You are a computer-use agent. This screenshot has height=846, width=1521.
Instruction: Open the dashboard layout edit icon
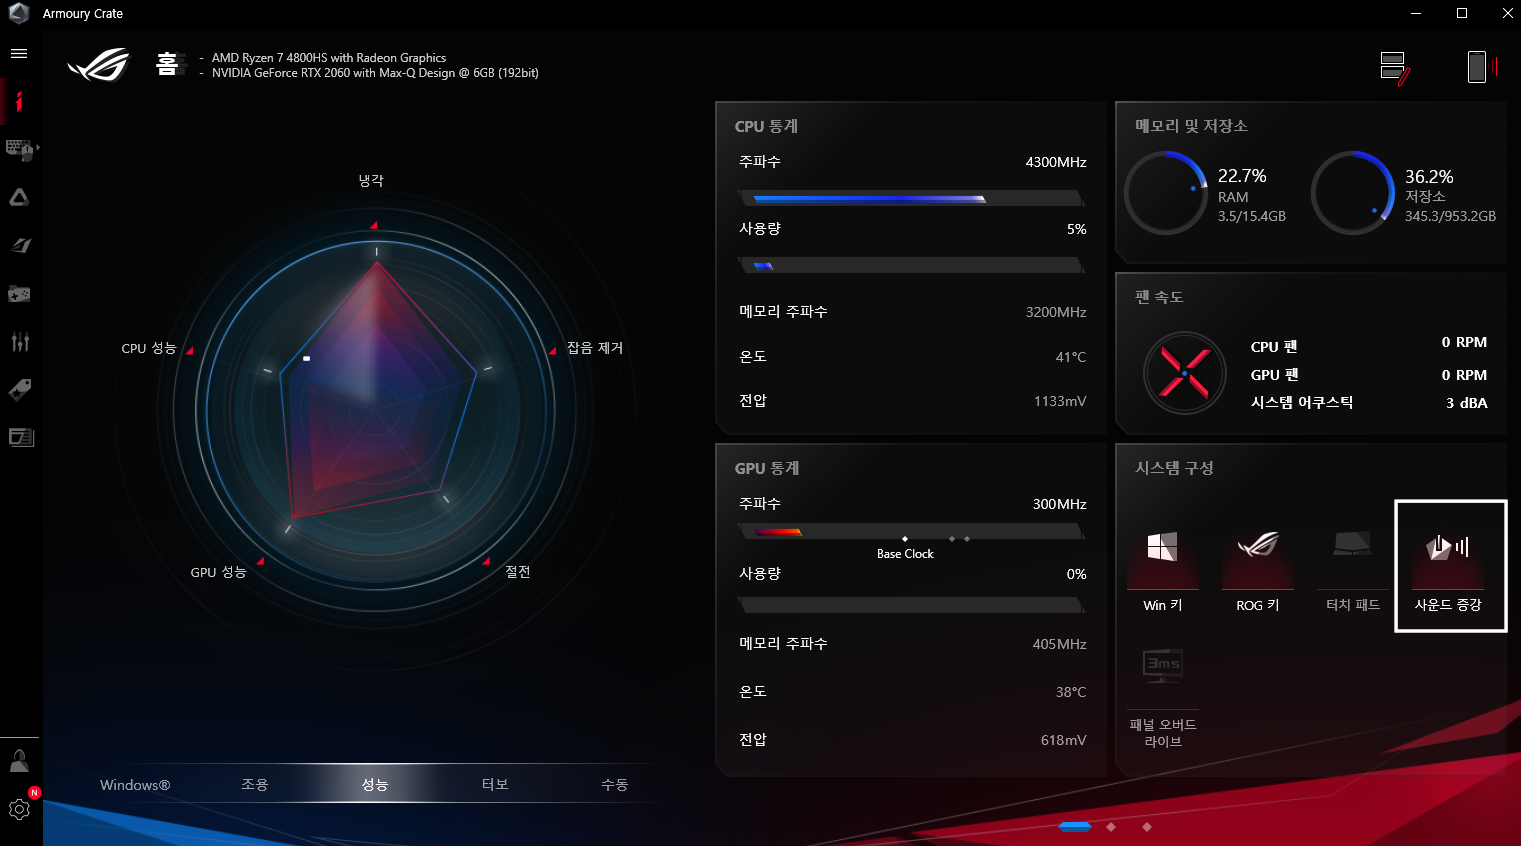click(1395, 68)
